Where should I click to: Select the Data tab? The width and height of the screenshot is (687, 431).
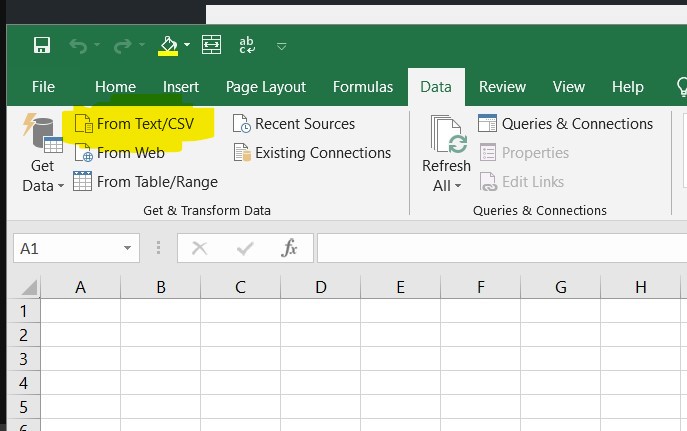click(x=436, y=87)
